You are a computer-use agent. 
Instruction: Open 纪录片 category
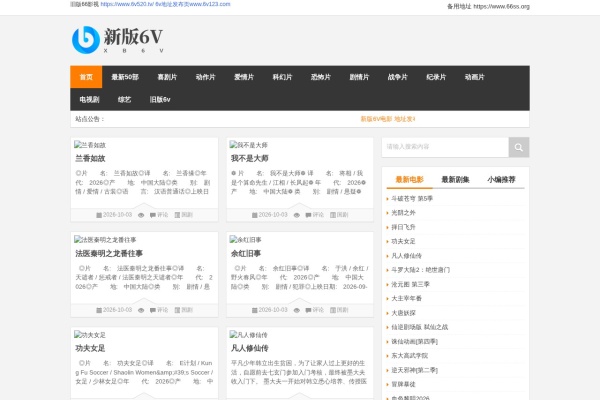pyautogui.click(x=436, y=77)
